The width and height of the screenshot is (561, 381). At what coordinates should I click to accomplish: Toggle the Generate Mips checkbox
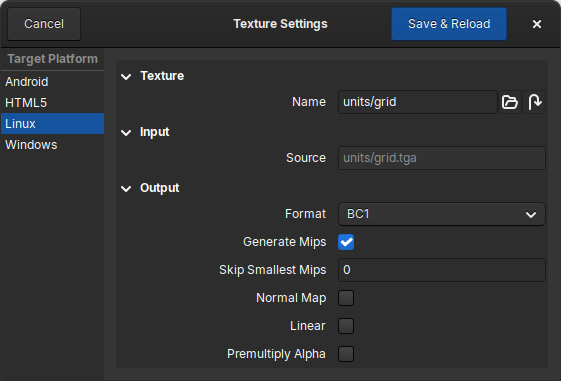346,242
